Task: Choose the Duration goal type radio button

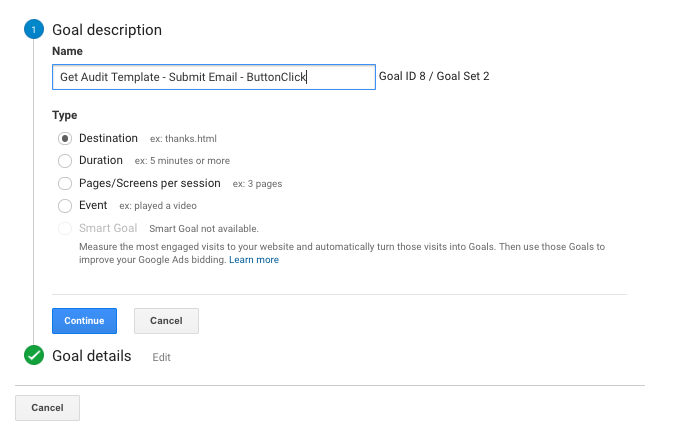Action: pos(65,161)
